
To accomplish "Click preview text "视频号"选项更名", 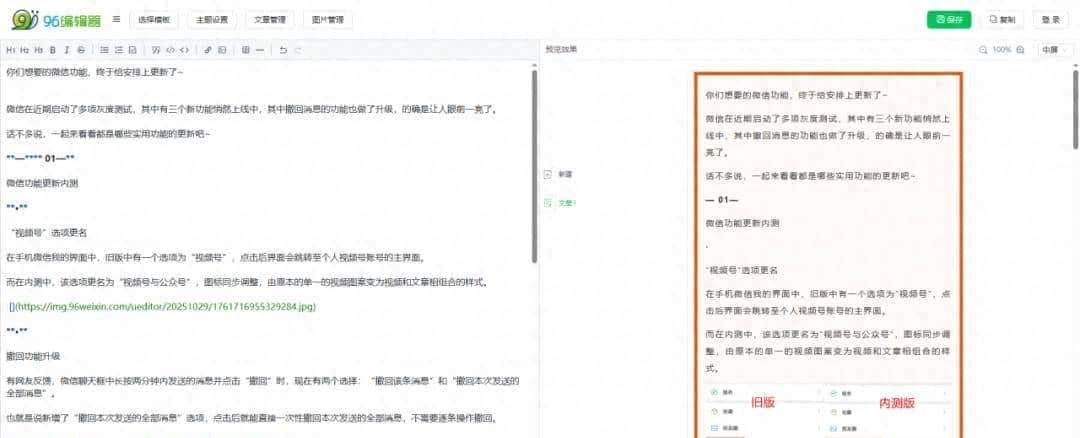I will tap(744, 270).
